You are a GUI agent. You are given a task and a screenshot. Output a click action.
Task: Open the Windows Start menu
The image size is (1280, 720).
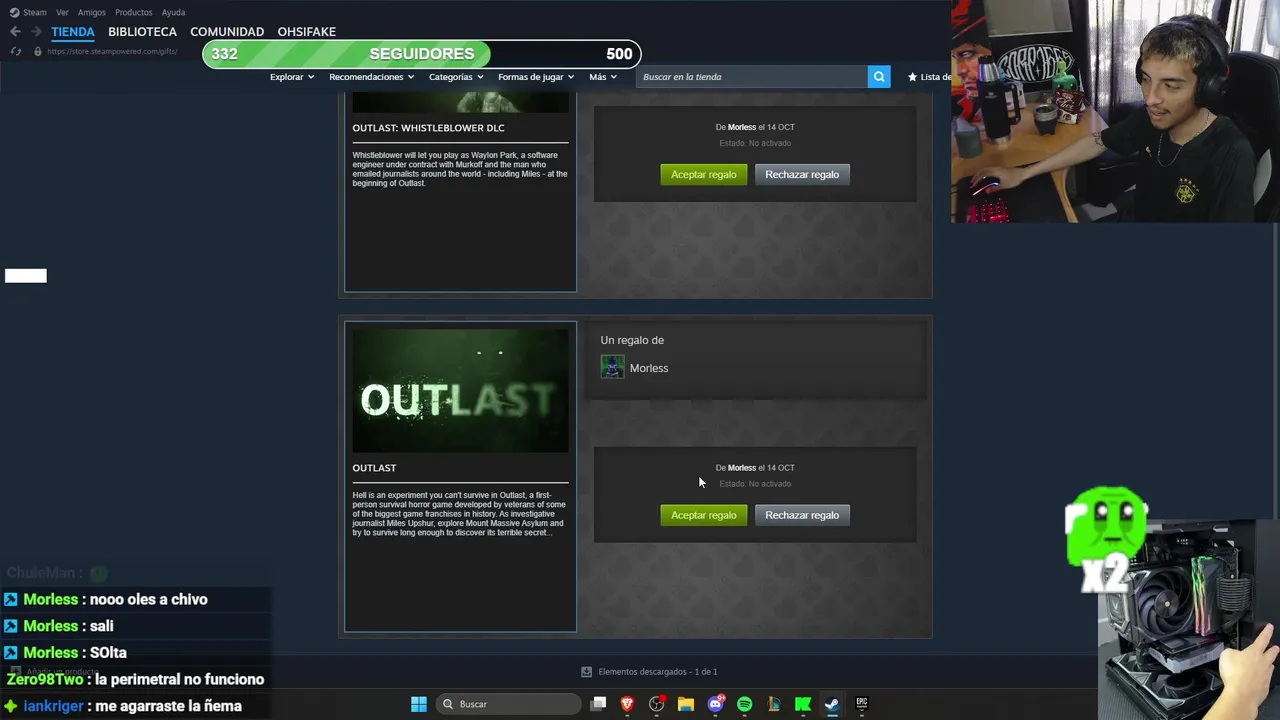tap(419, 704)
